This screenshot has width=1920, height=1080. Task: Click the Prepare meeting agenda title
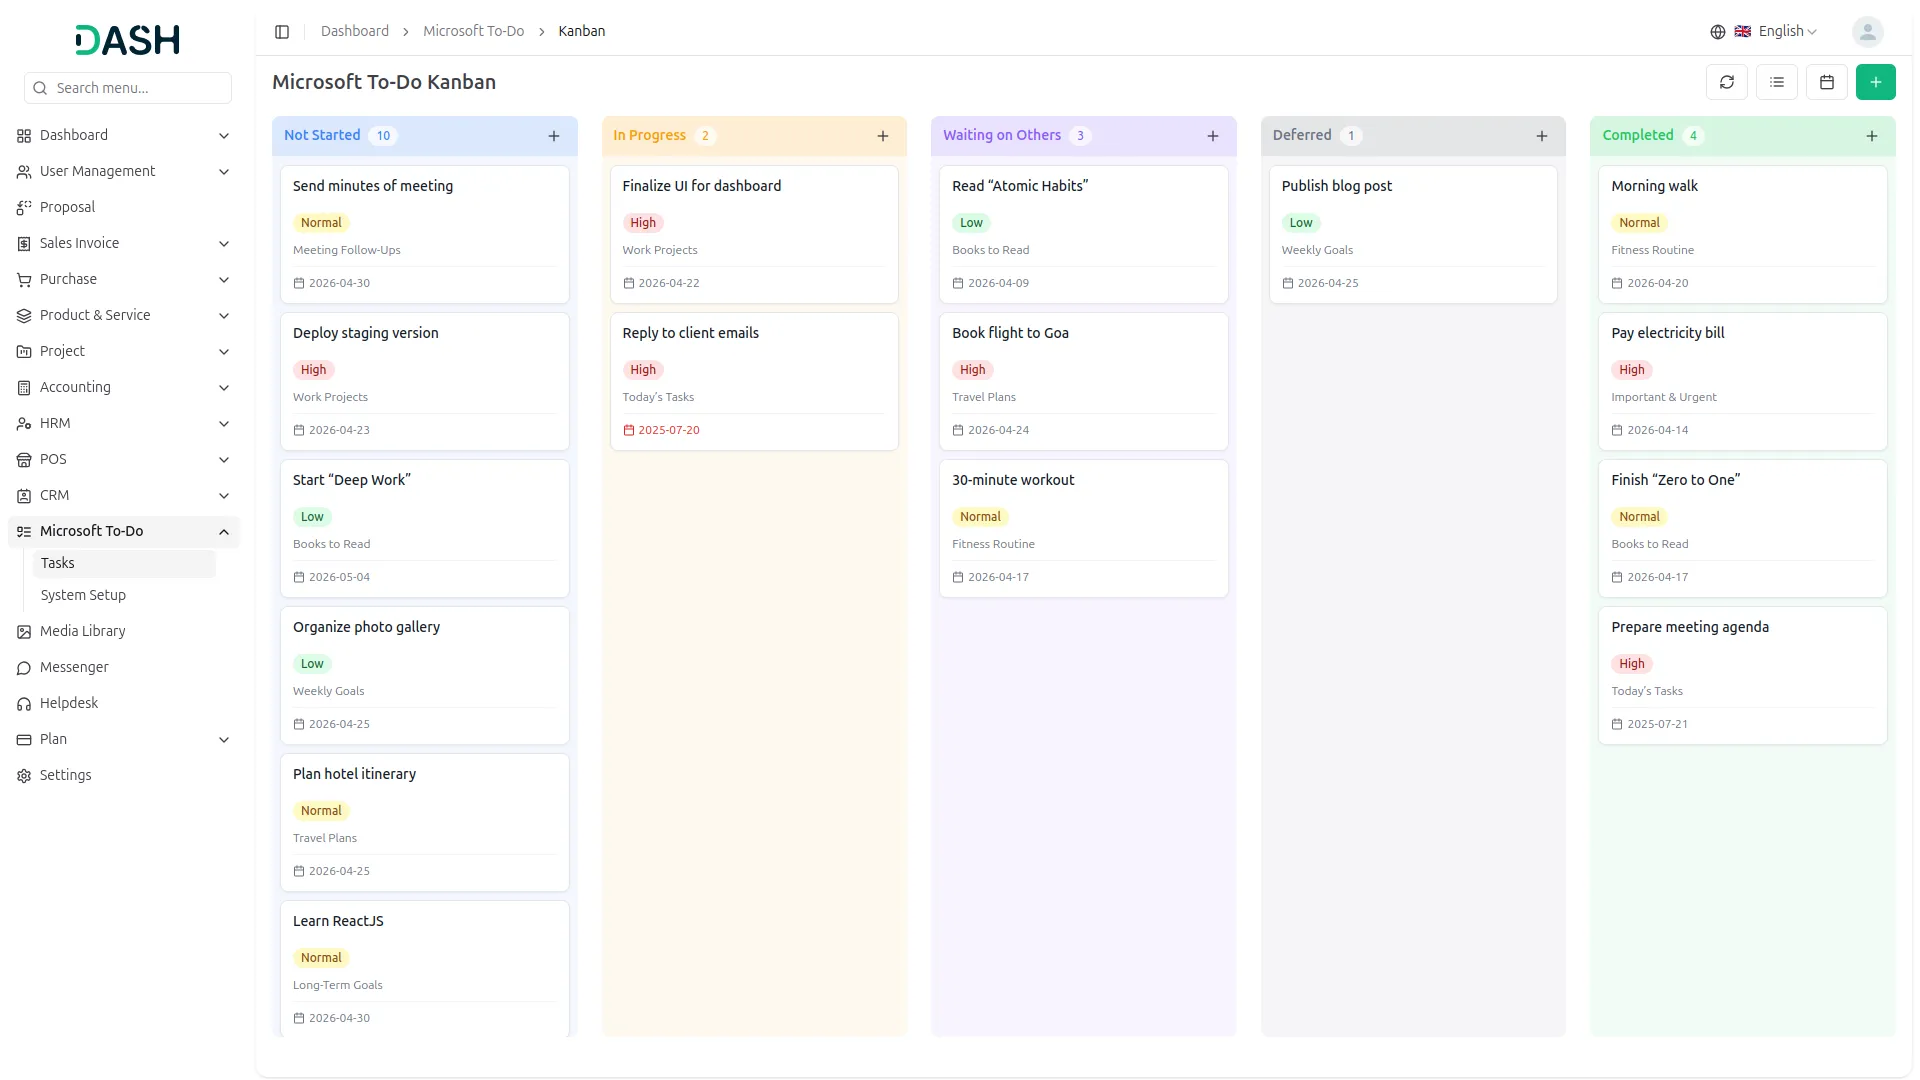click(1690, 627)
